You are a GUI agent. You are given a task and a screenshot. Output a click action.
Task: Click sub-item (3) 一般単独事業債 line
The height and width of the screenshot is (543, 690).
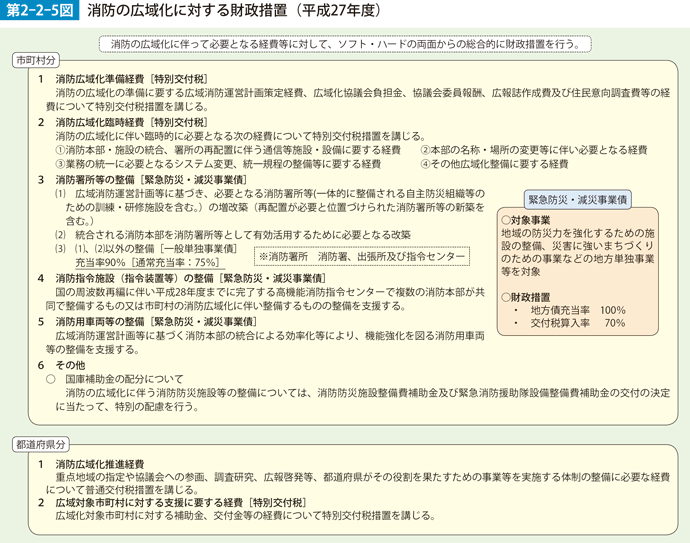tap(146, 249)
